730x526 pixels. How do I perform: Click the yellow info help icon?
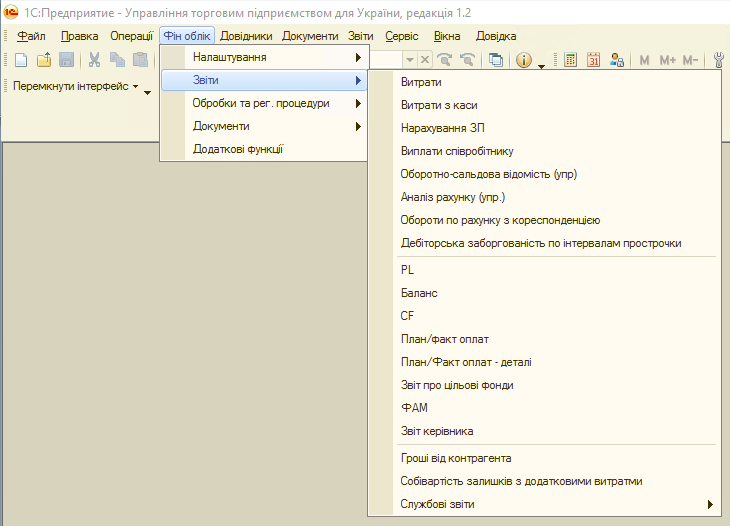[524, 60]
